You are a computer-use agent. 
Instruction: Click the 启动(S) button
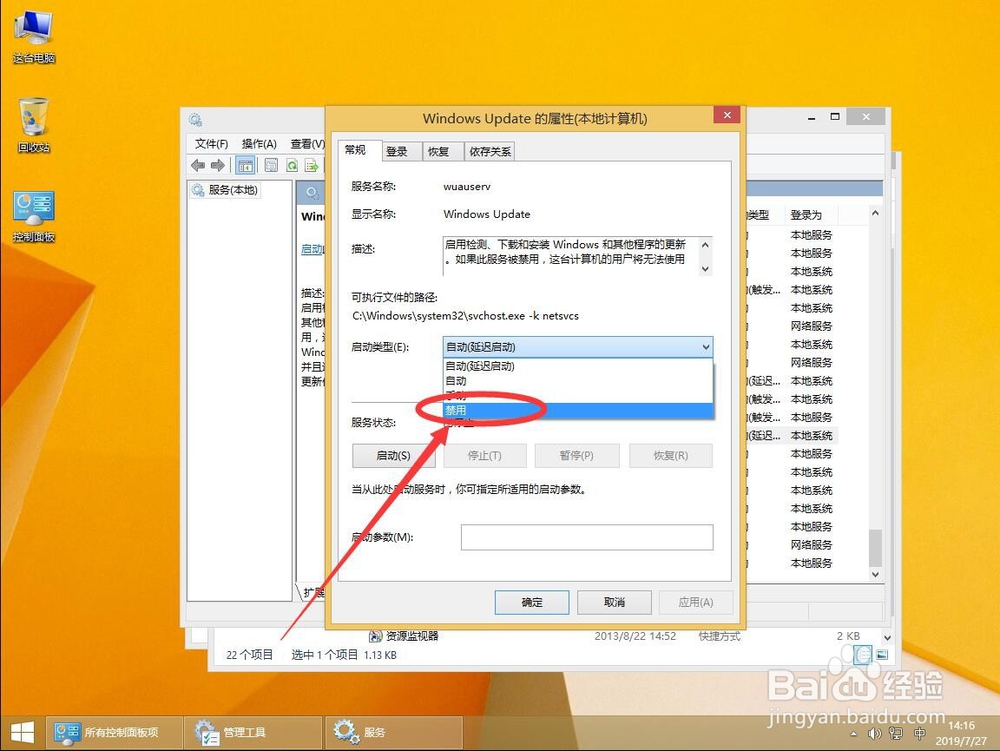pos(393,456)
